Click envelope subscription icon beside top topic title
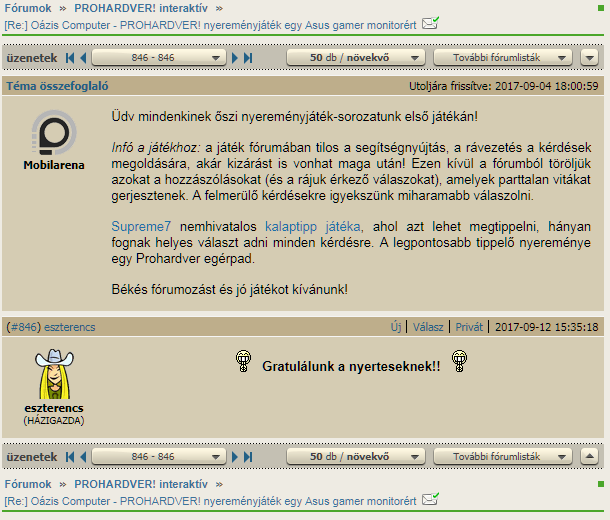610x520 pixels. (431, 23)
